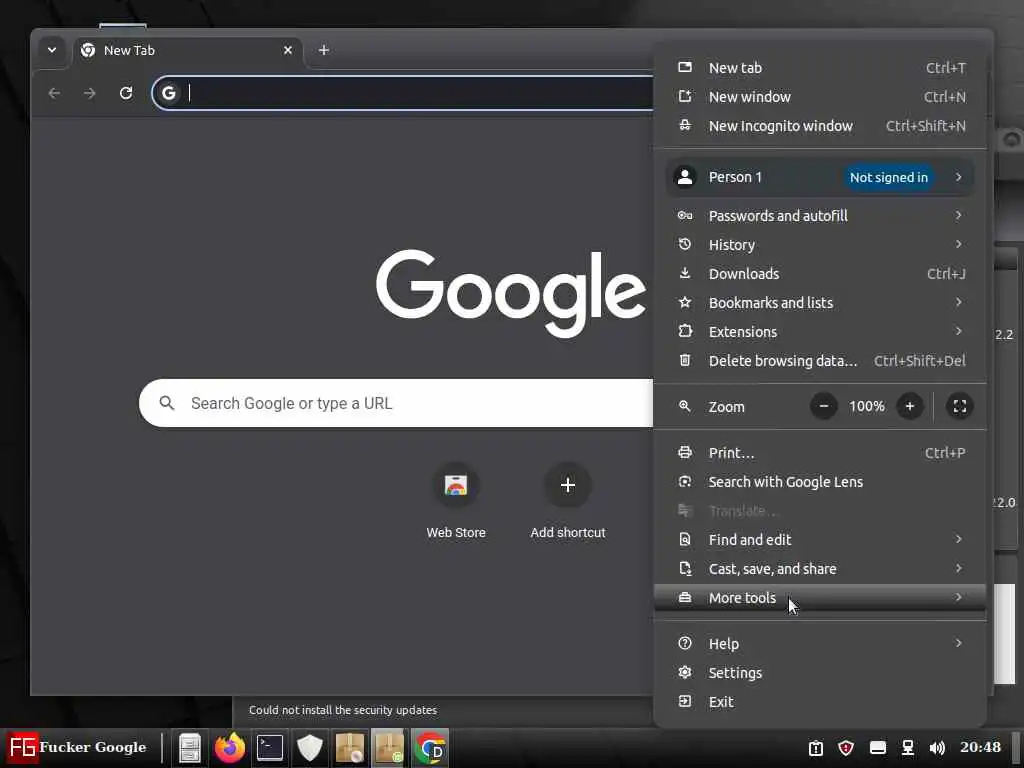Select Delete browsing data menu entry
The height and width of the screenshot is (768, 1024).
pos(820,360)
